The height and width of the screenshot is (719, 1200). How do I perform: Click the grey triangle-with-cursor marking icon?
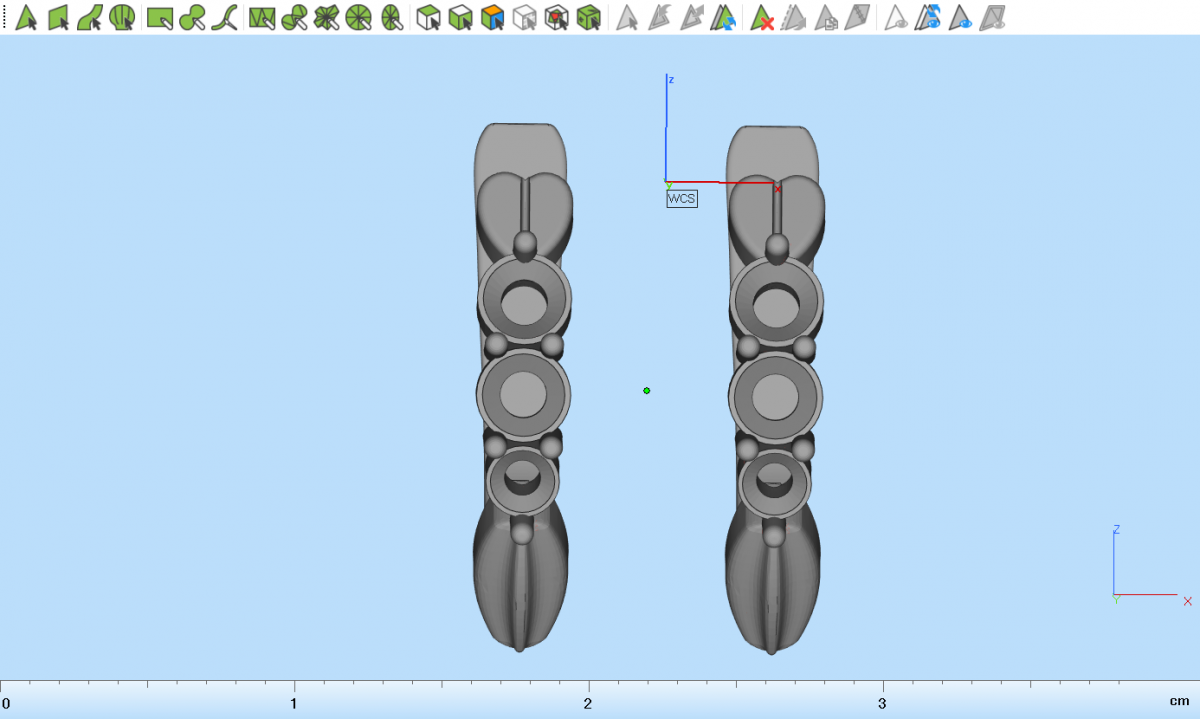pyautogui.click(x=627, y=17)
